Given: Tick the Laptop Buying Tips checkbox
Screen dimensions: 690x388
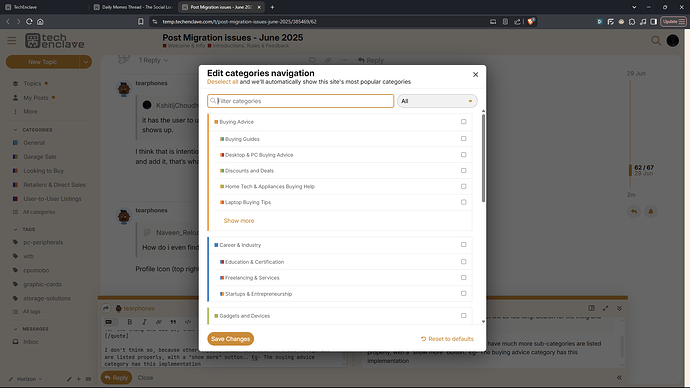Looking at the screenshot, I should tap(463, 202).
